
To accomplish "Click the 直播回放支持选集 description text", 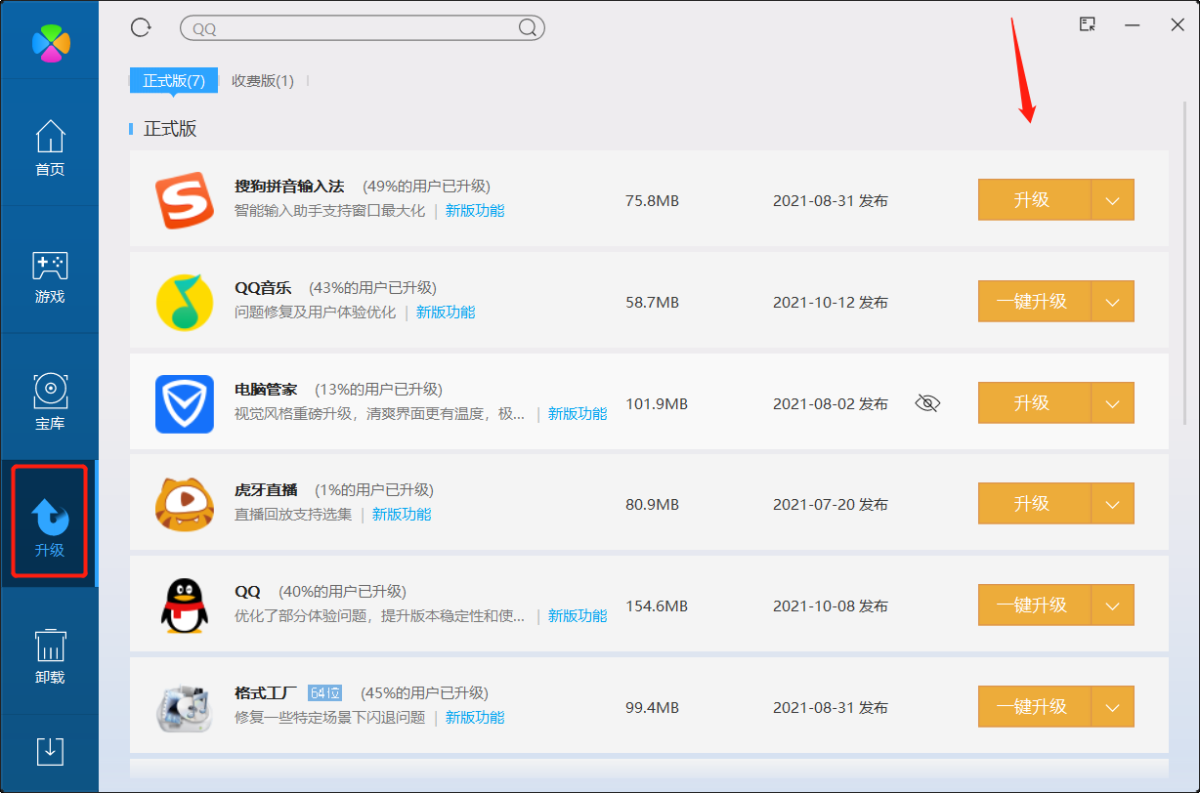I will (x=293, y=514).
